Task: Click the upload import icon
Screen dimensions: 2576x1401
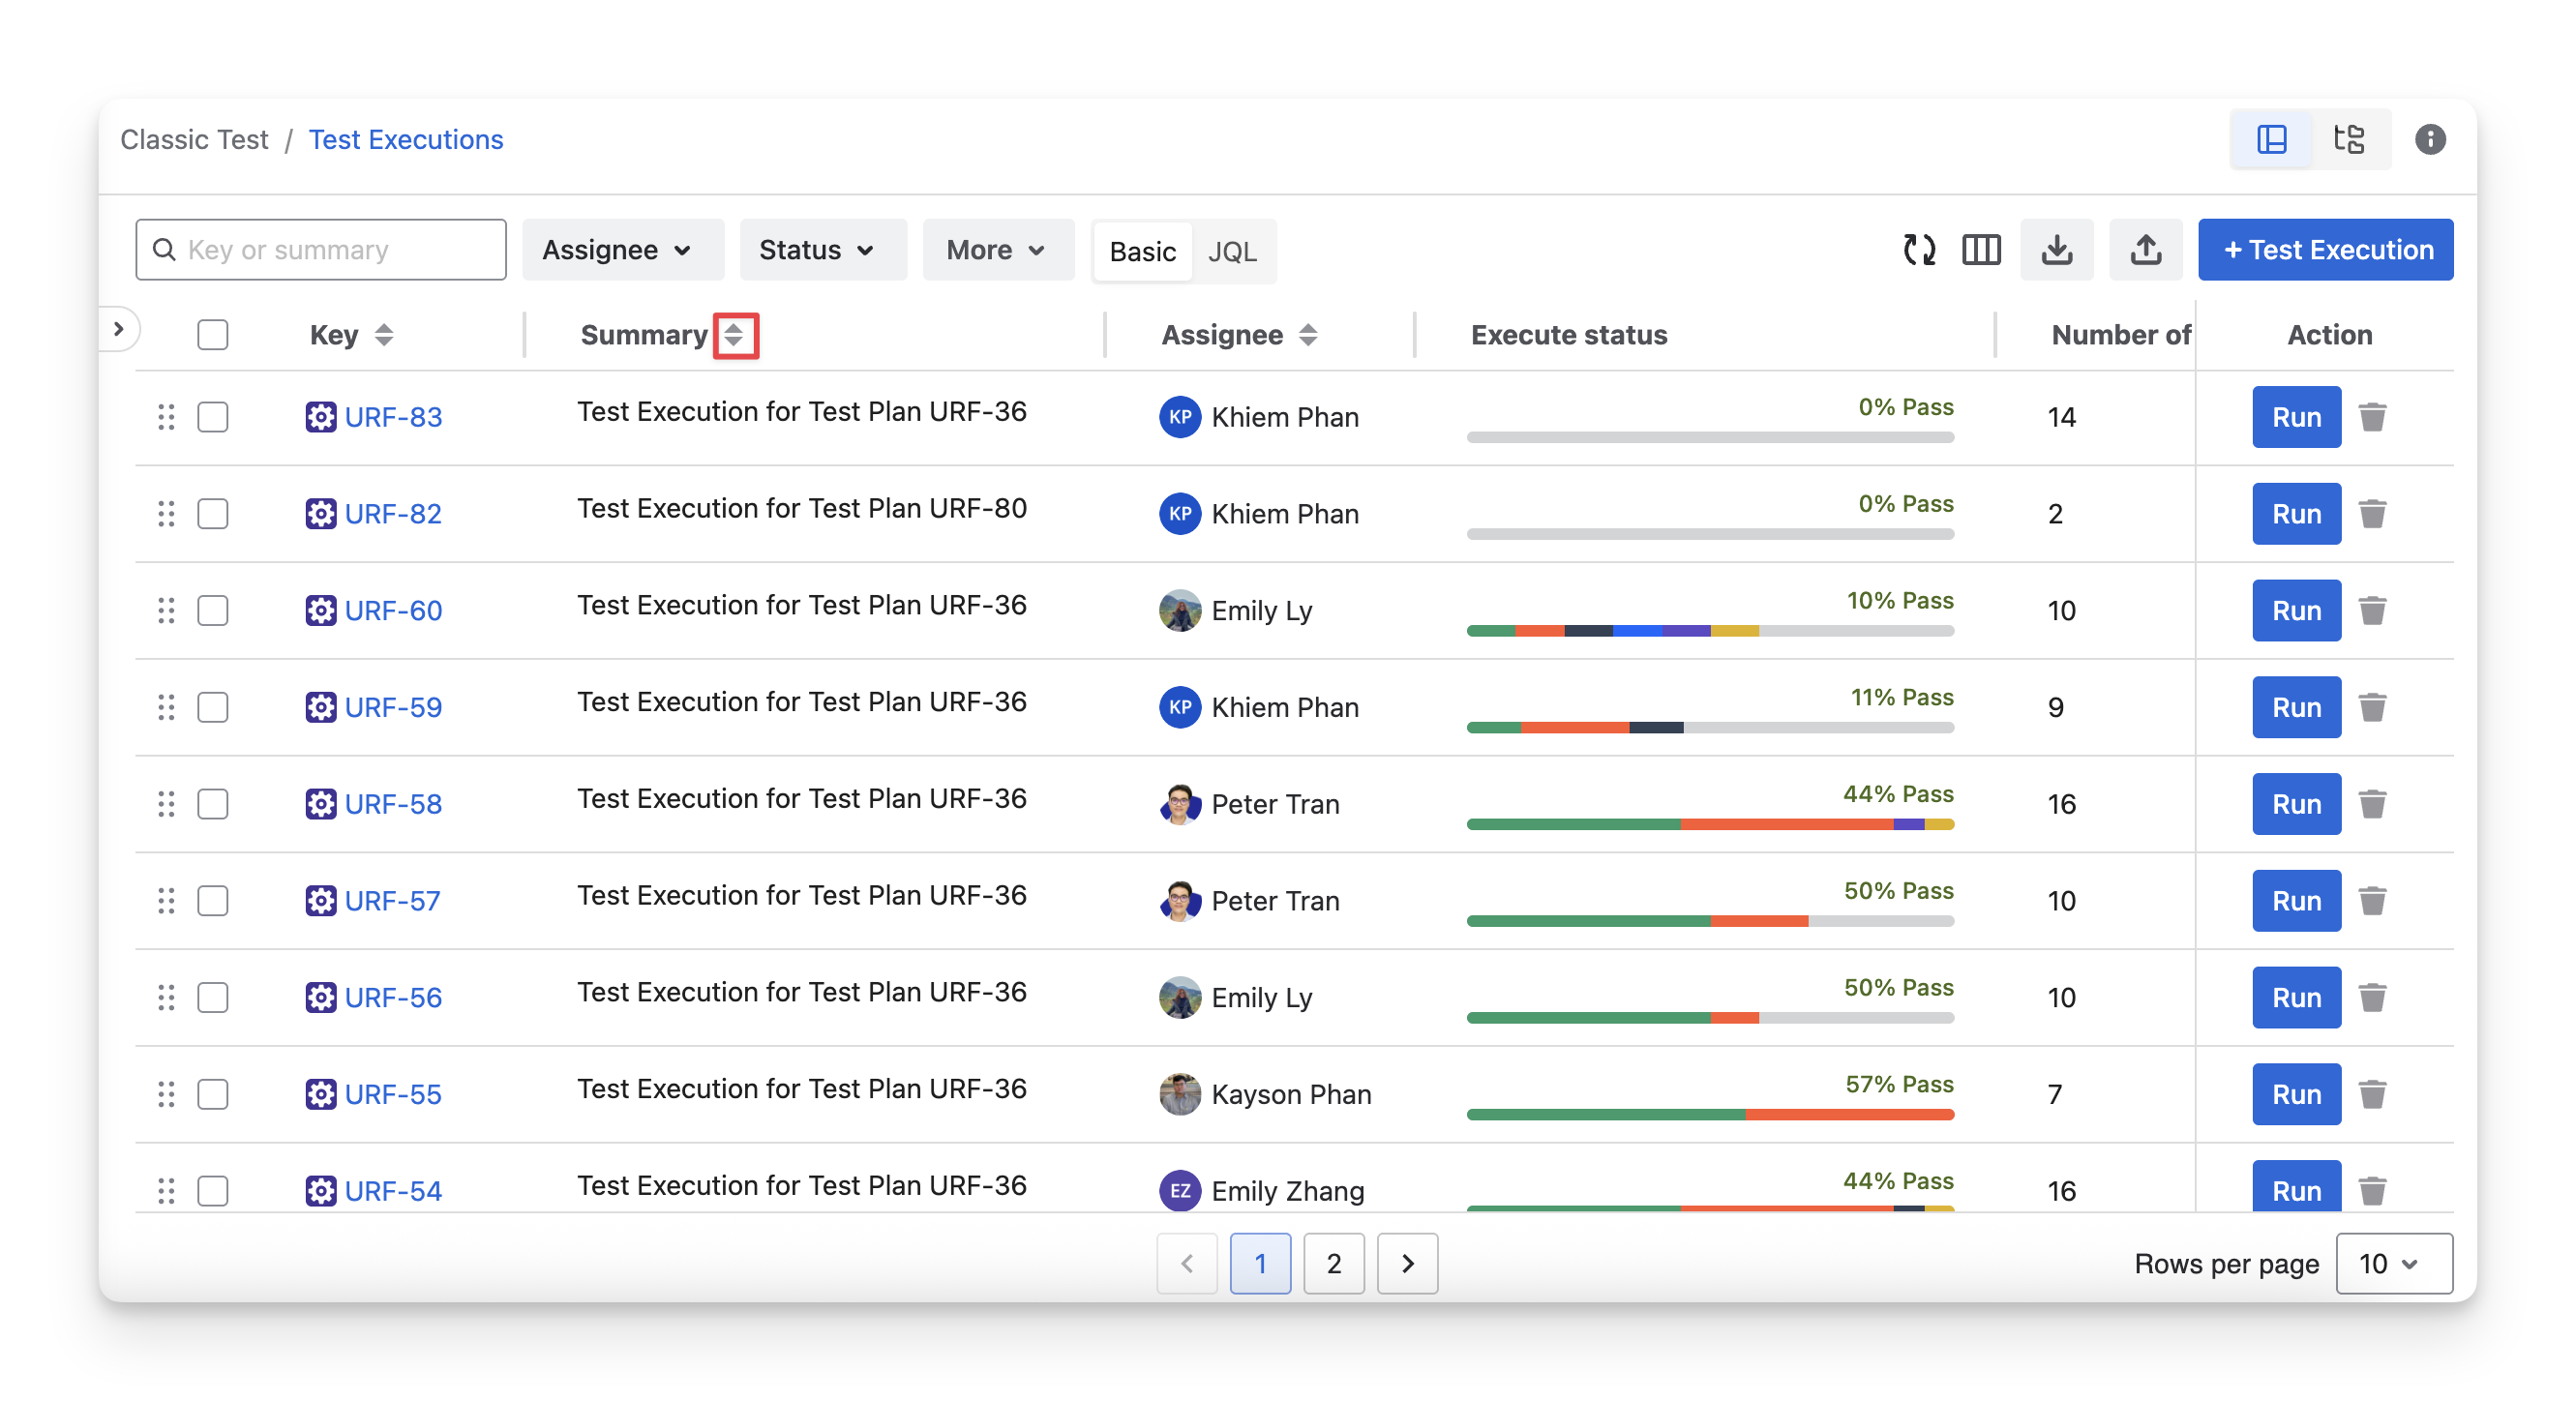Action: click(x=2145, y=250)
